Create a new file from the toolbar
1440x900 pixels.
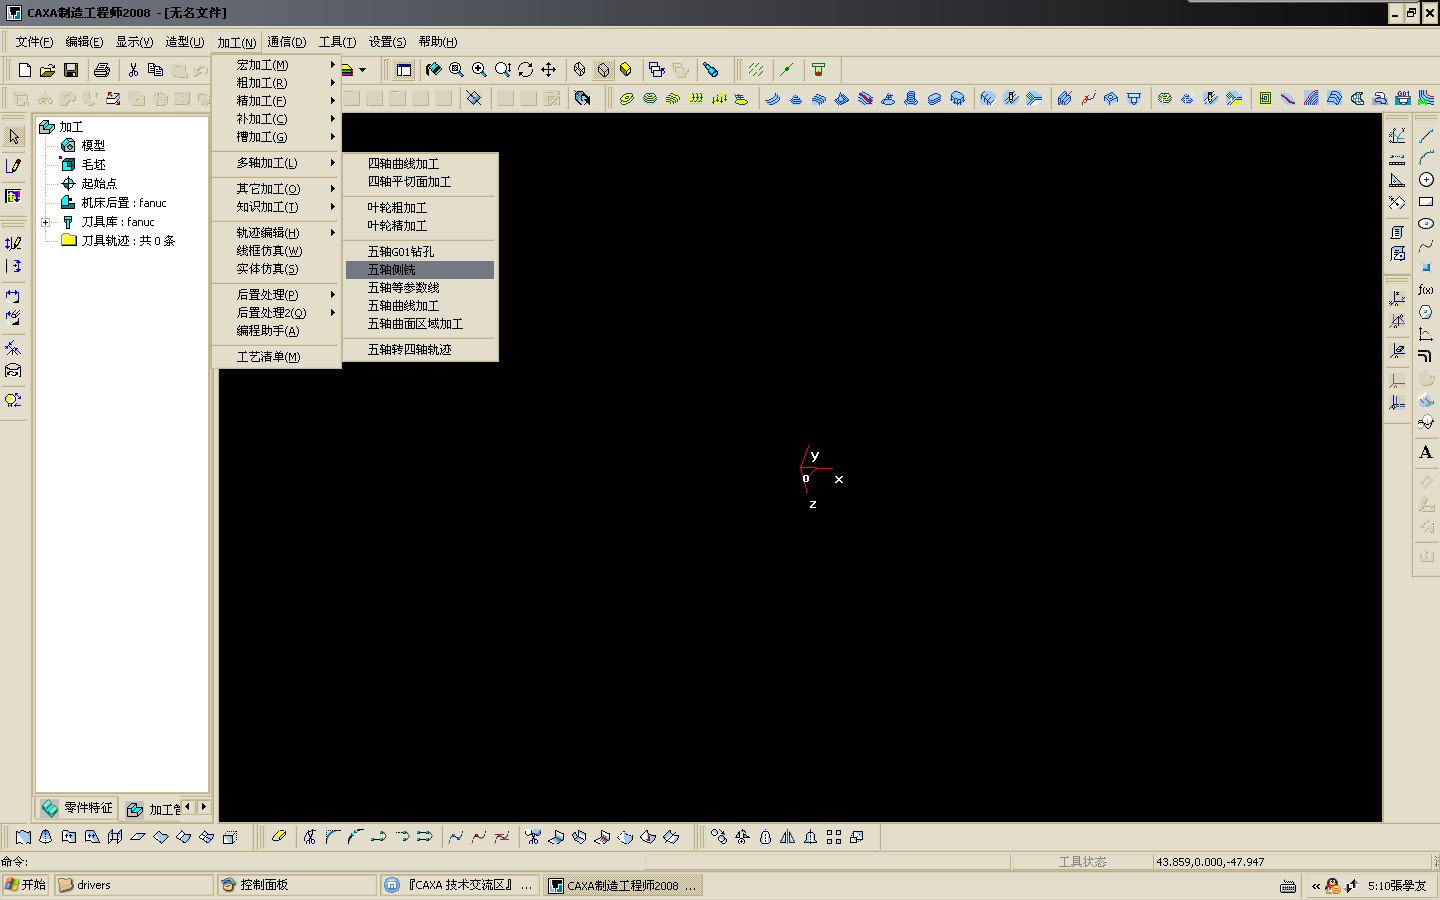click(24, 70)
